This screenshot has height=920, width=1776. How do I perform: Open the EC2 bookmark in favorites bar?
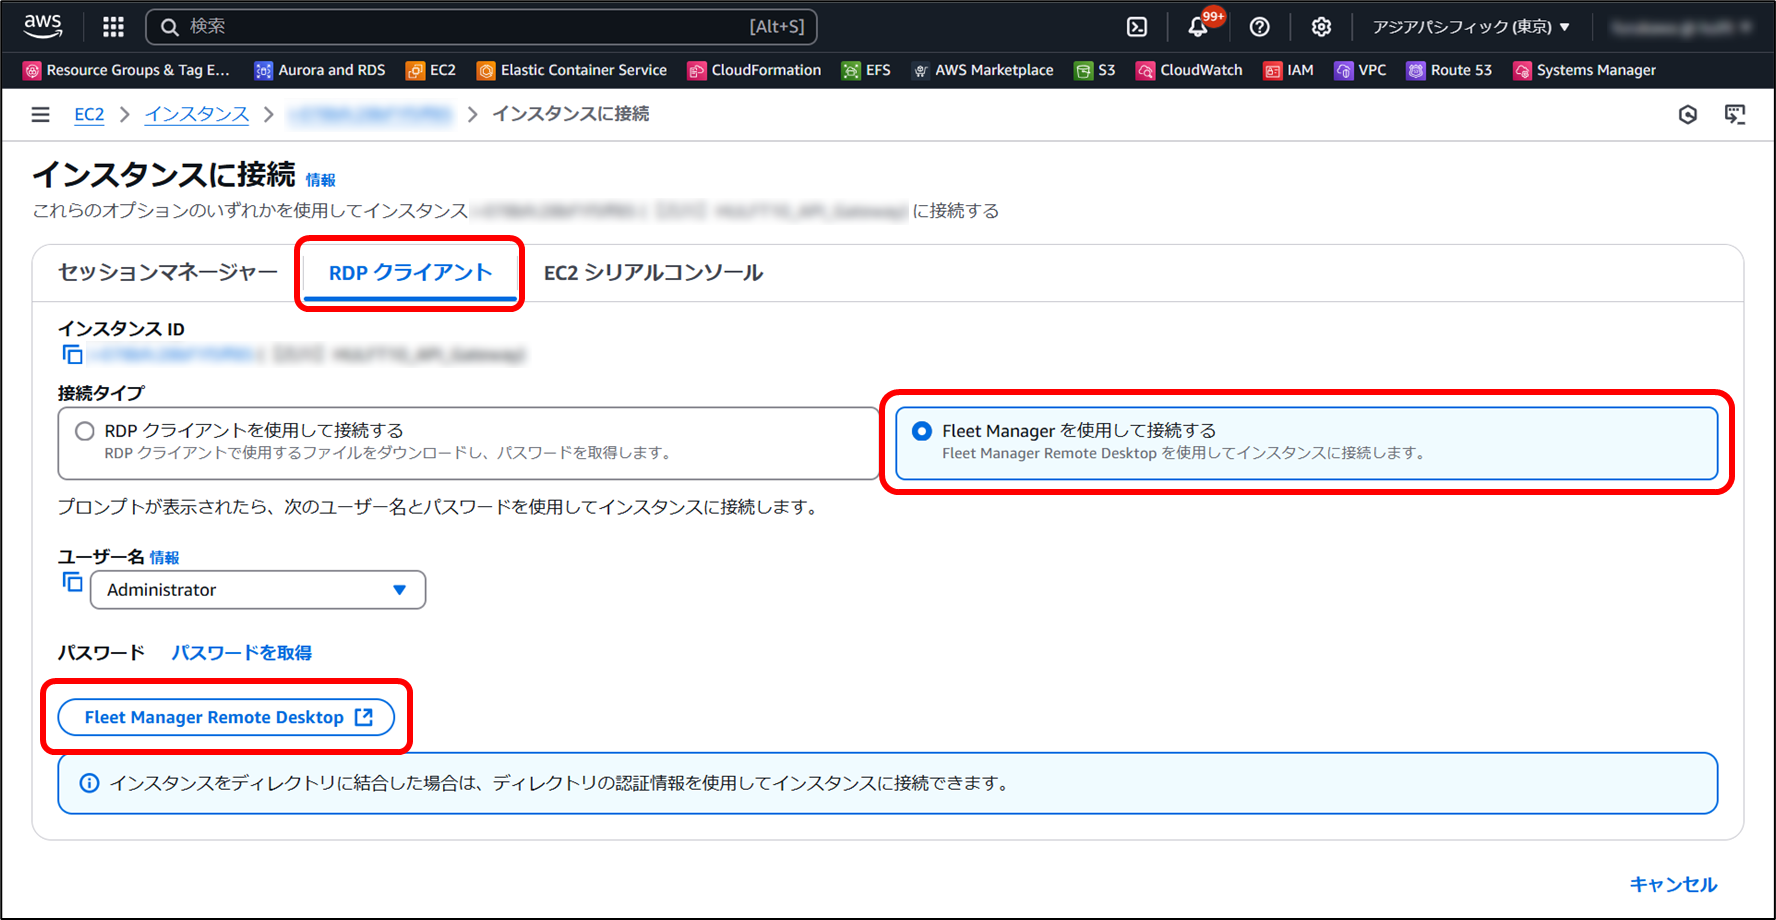431,70
